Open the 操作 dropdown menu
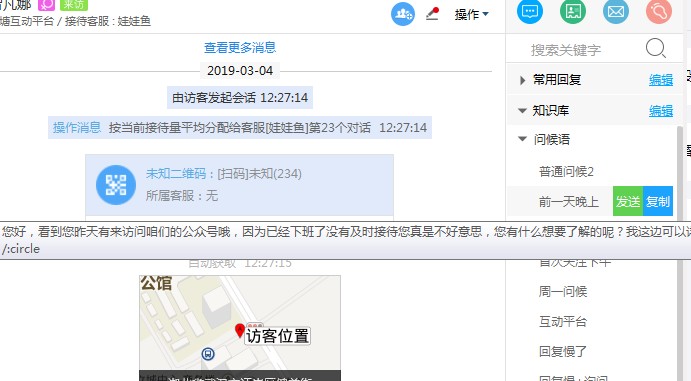This screenshot has width=691, height=381. click(472, 14)
